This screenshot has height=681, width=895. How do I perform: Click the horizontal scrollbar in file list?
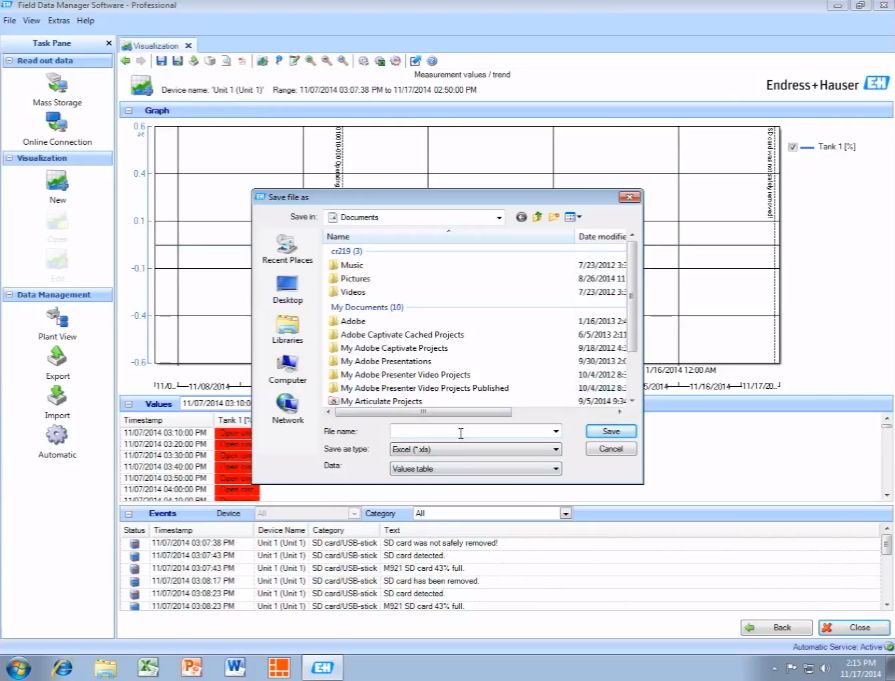pos(423,412)
